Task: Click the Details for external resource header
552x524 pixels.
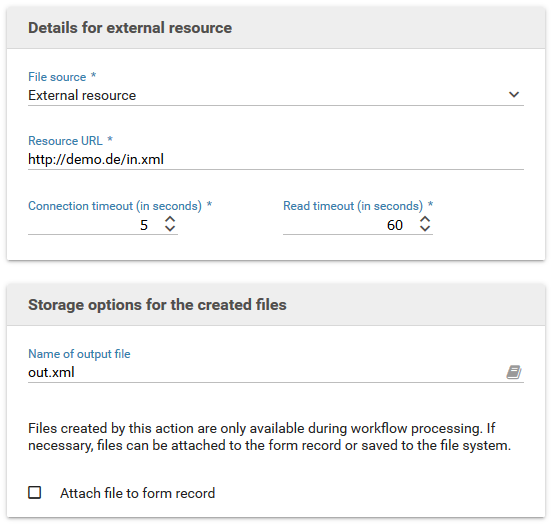Action: click(130, 28)
